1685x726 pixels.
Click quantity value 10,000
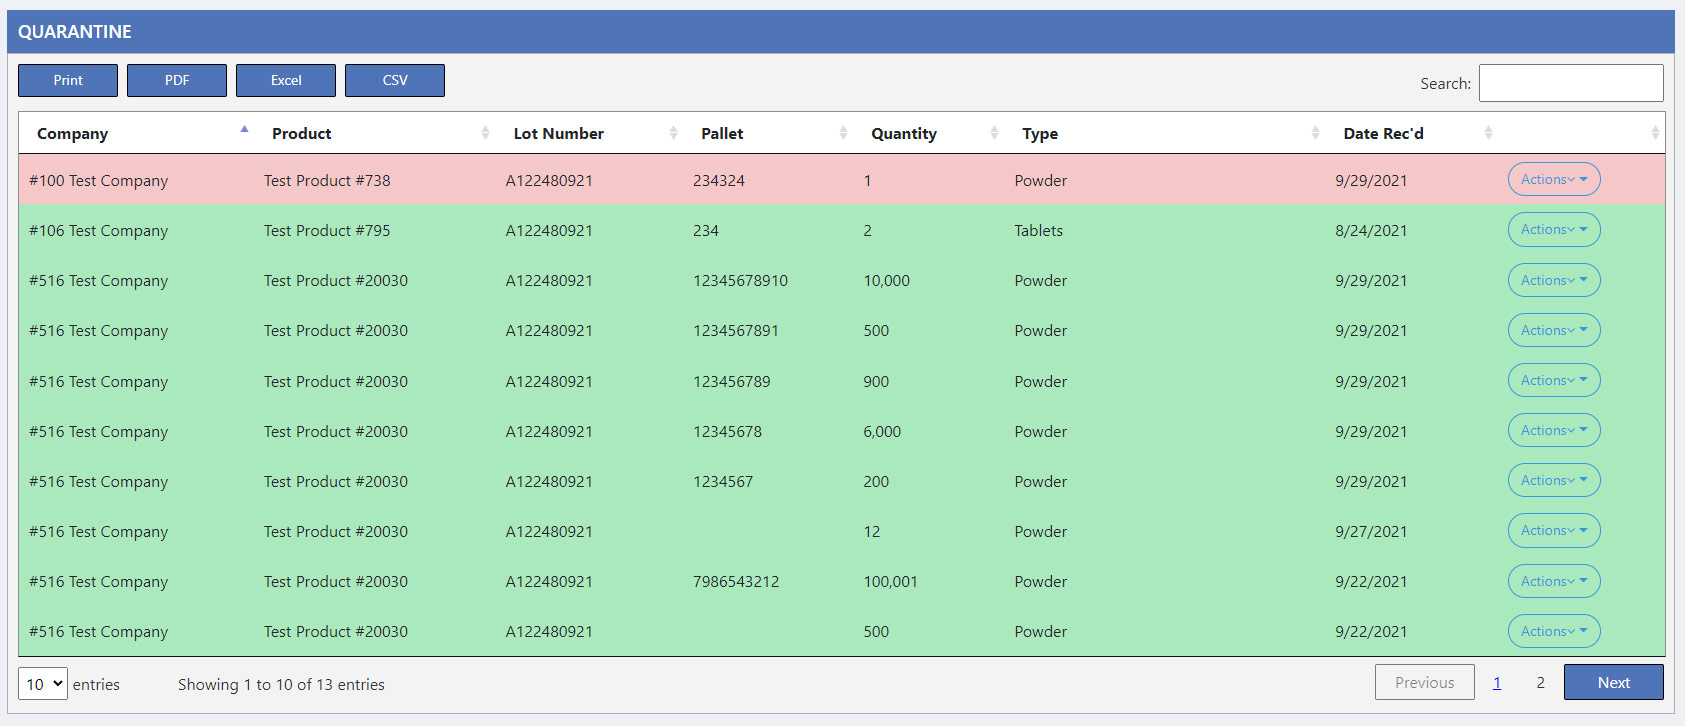coord(887,280)
